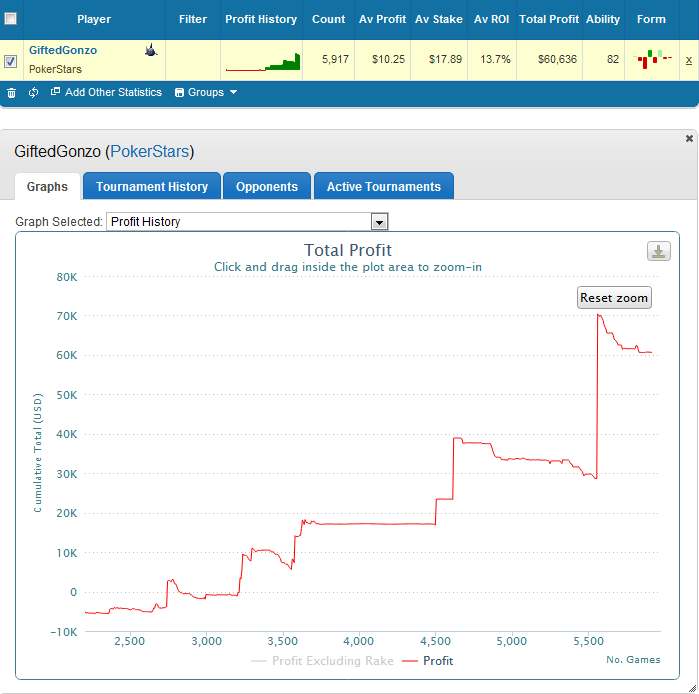Switch to the Graphs tab

(47, 186)
